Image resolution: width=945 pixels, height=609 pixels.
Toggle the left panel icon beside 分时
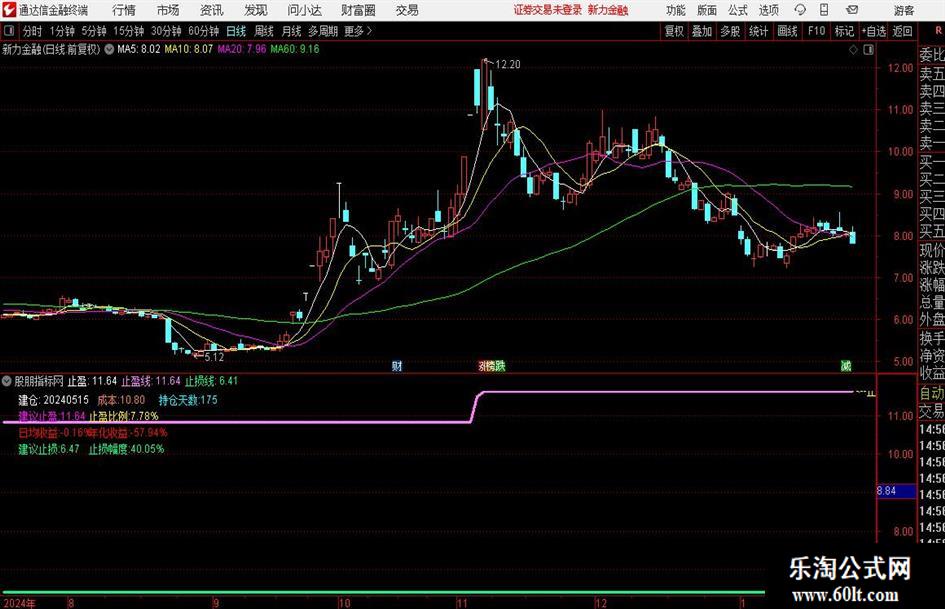pyautogui.click(x=9, y=31)
